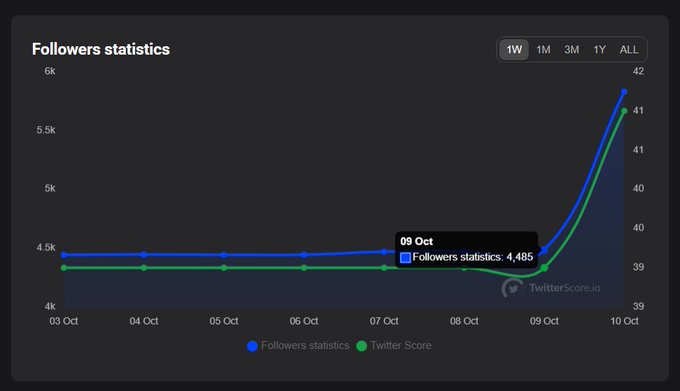Select the 03 Oct blue followers point
Viewport: 680px width, 391px height.
tap(64, 255)
